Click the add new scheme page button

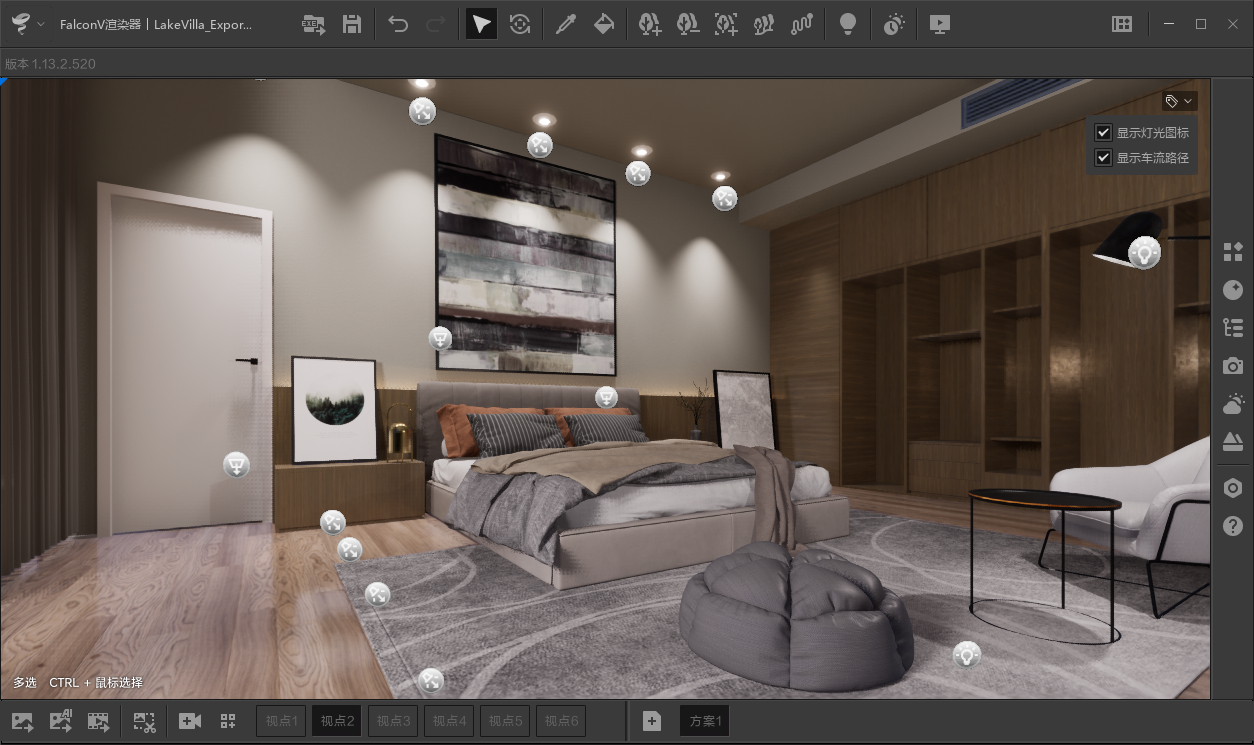652,721
